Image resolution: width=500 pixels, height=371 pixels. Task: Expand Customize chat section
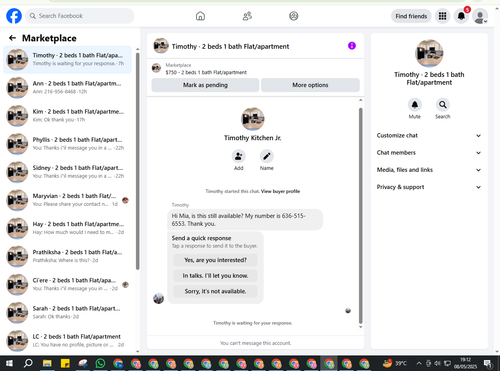[x=429, y=135]
